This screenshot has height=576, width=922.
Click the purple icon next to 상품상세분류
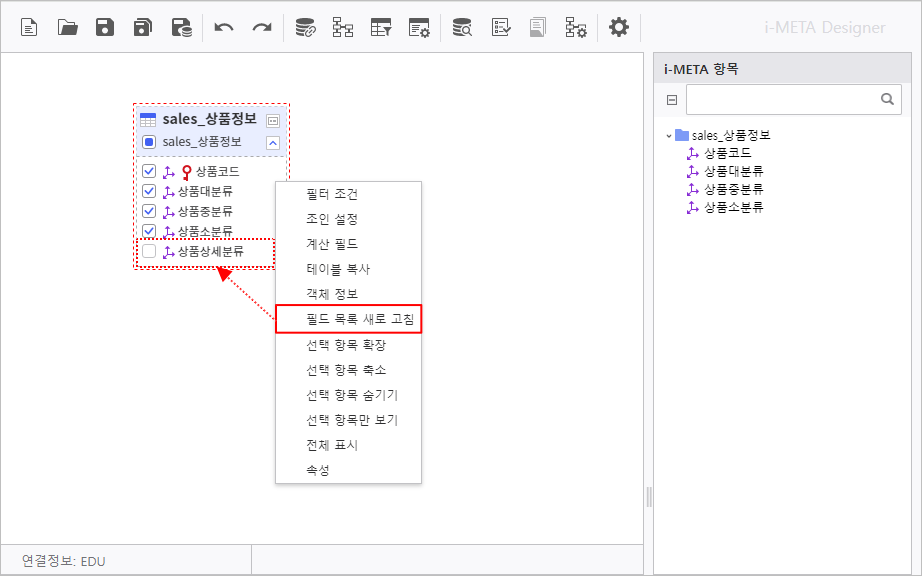[x=169, y=252]
